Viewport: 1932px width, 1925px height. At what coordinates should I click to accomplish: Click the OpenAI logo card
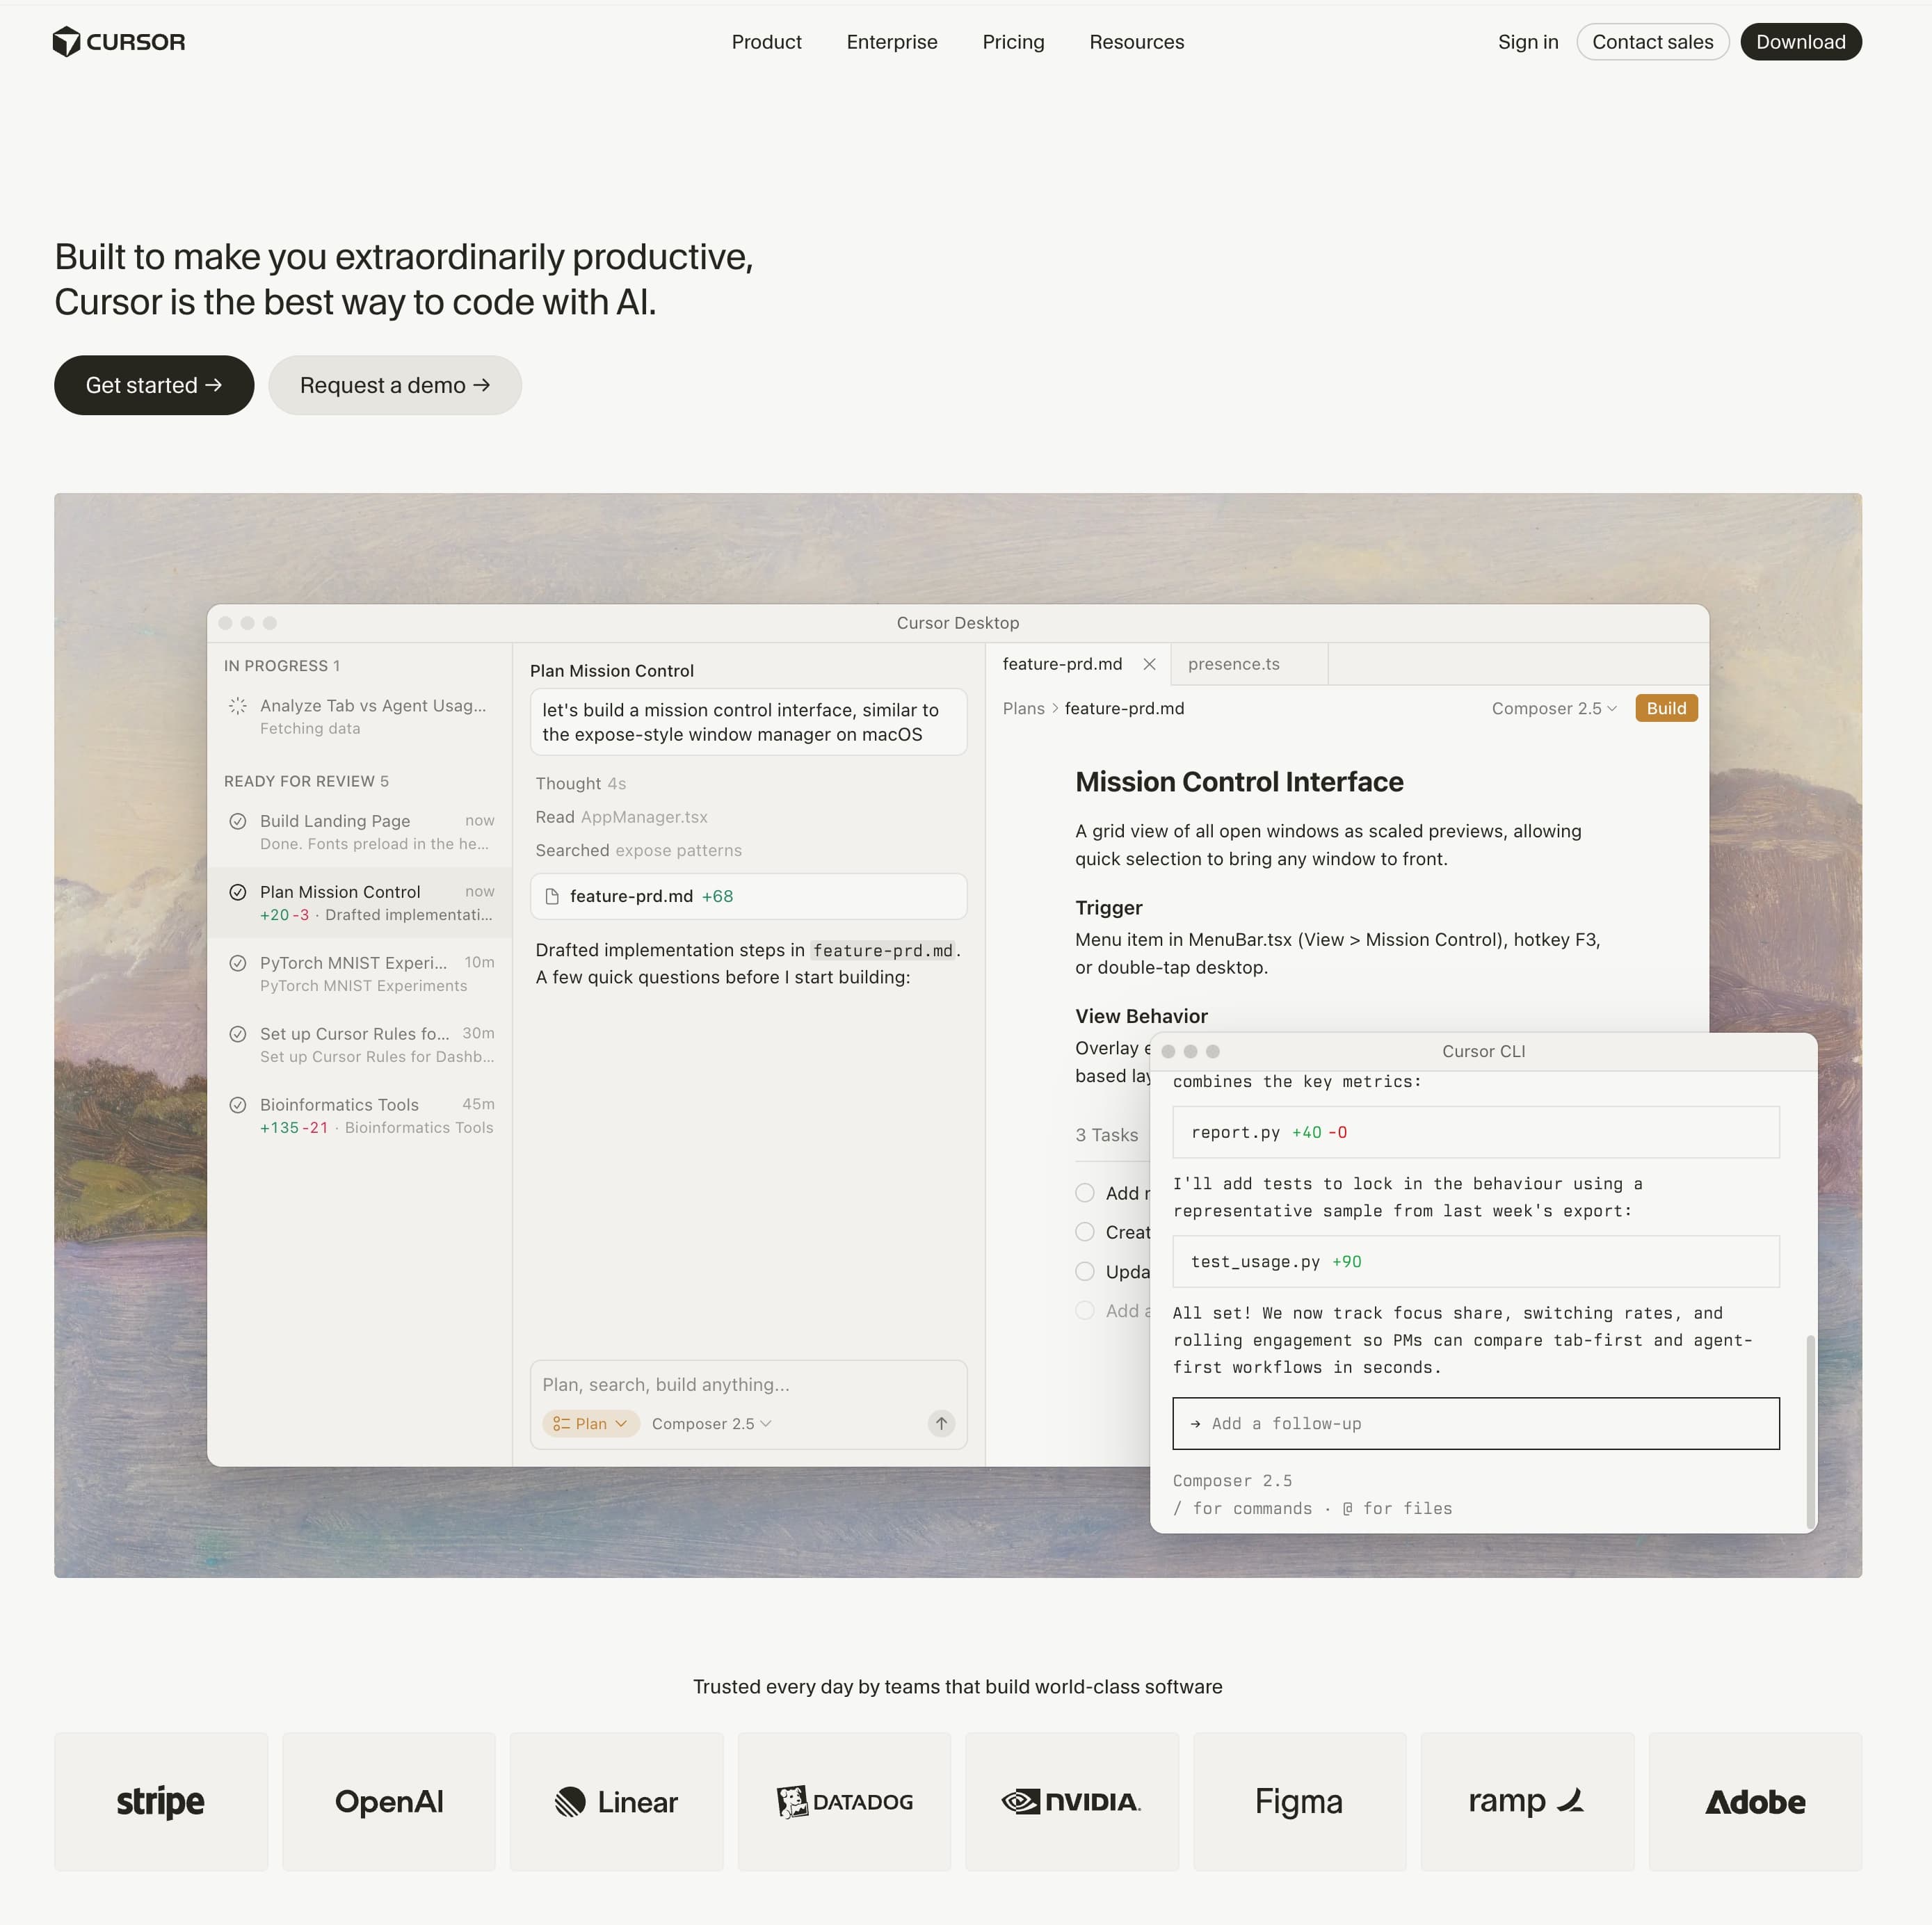tap(389, 1801)
